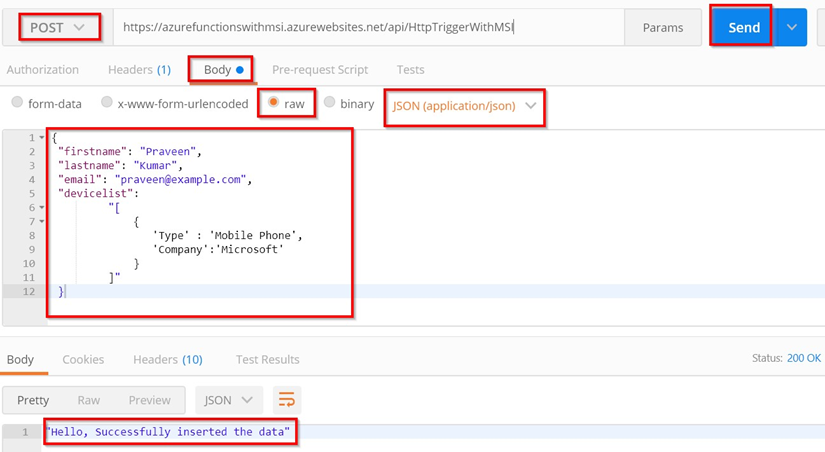Switch to the Authorization tab
The width and height of the screenshot is (825, 452).
(x=42, y=70)
